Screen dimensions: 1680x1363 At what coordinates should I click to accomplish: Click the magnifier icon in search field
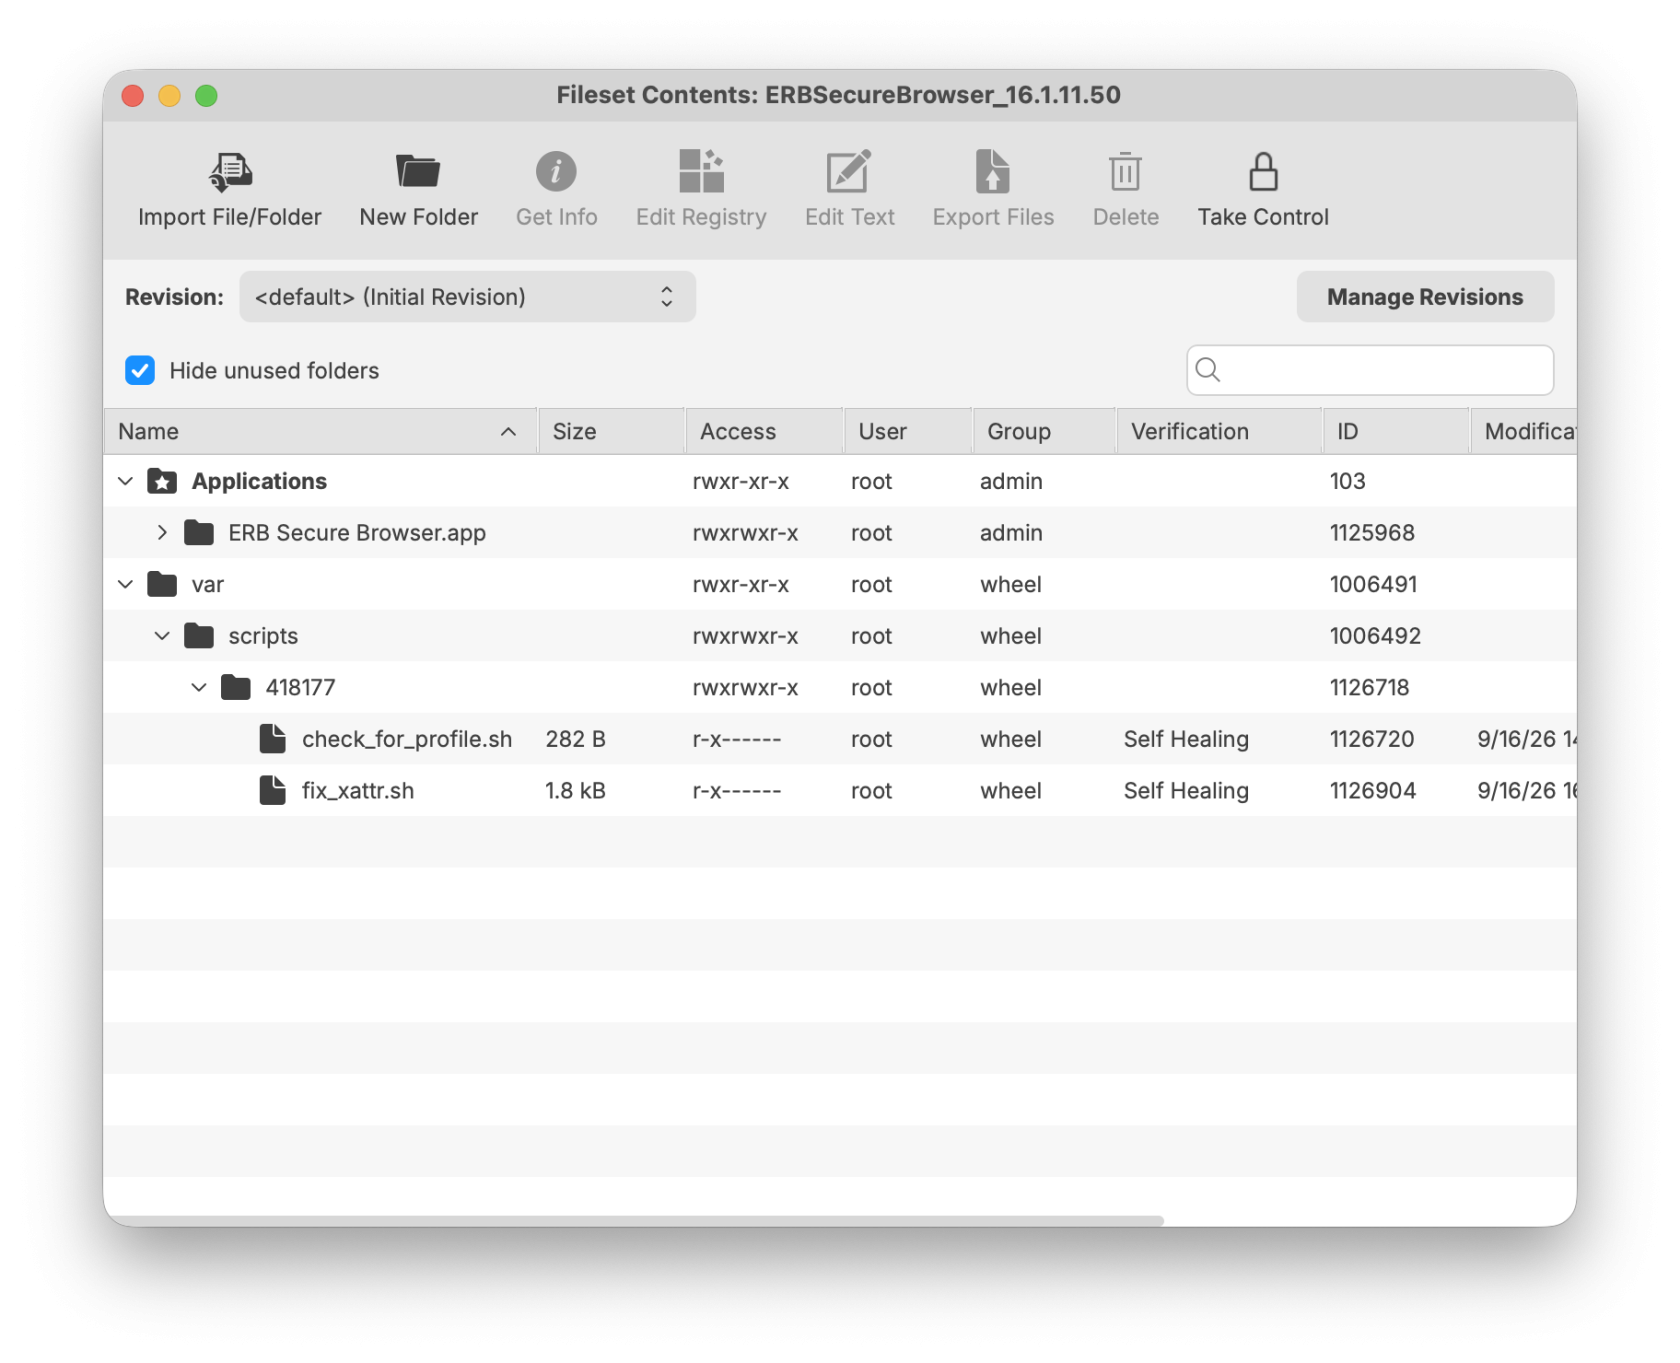[x=1208, y=370]
